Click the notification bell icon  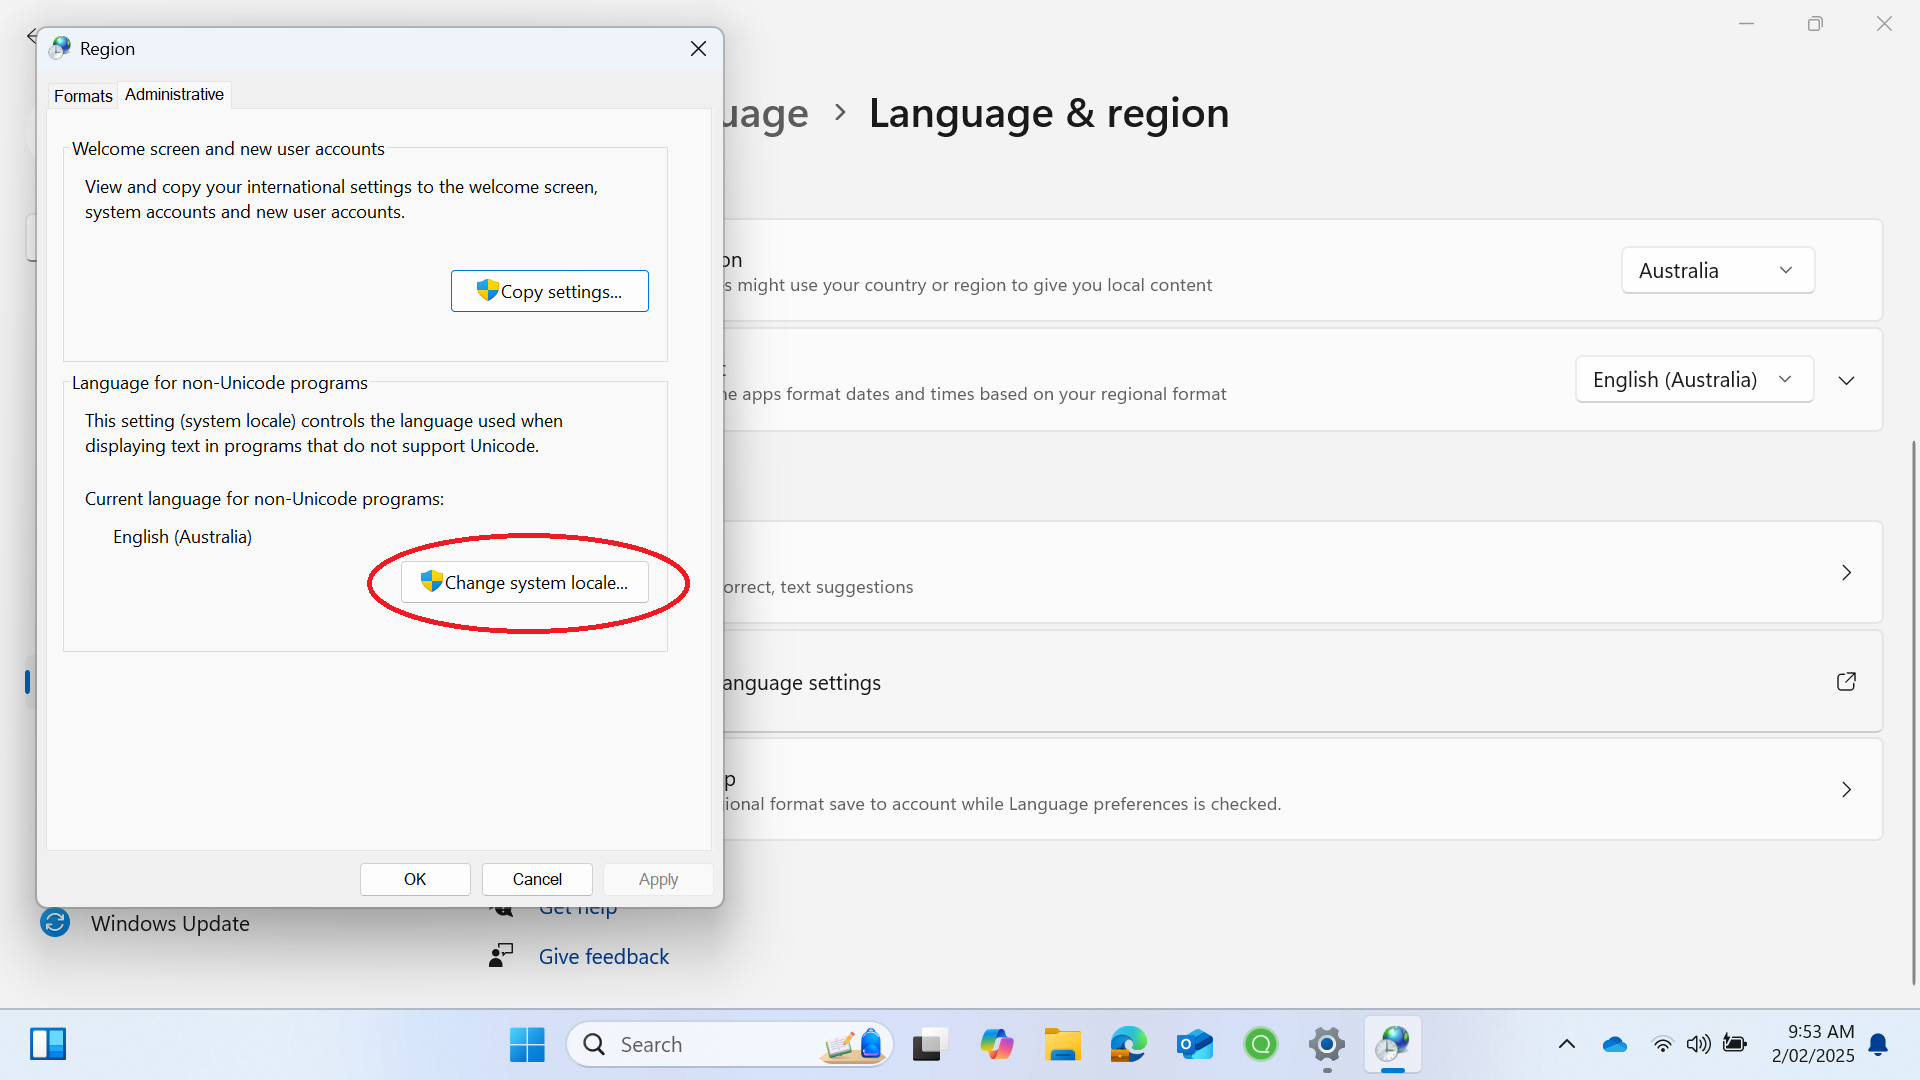(1878, 1044)
